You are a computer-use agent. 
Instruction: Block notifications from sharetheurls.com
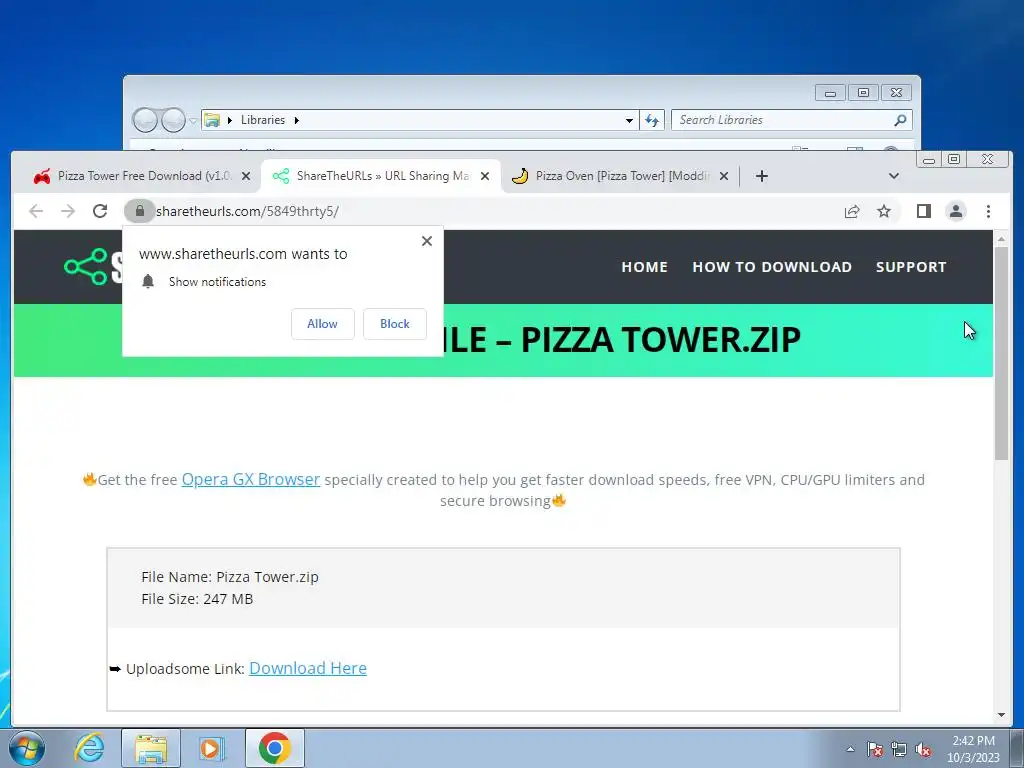click(394, 324)
